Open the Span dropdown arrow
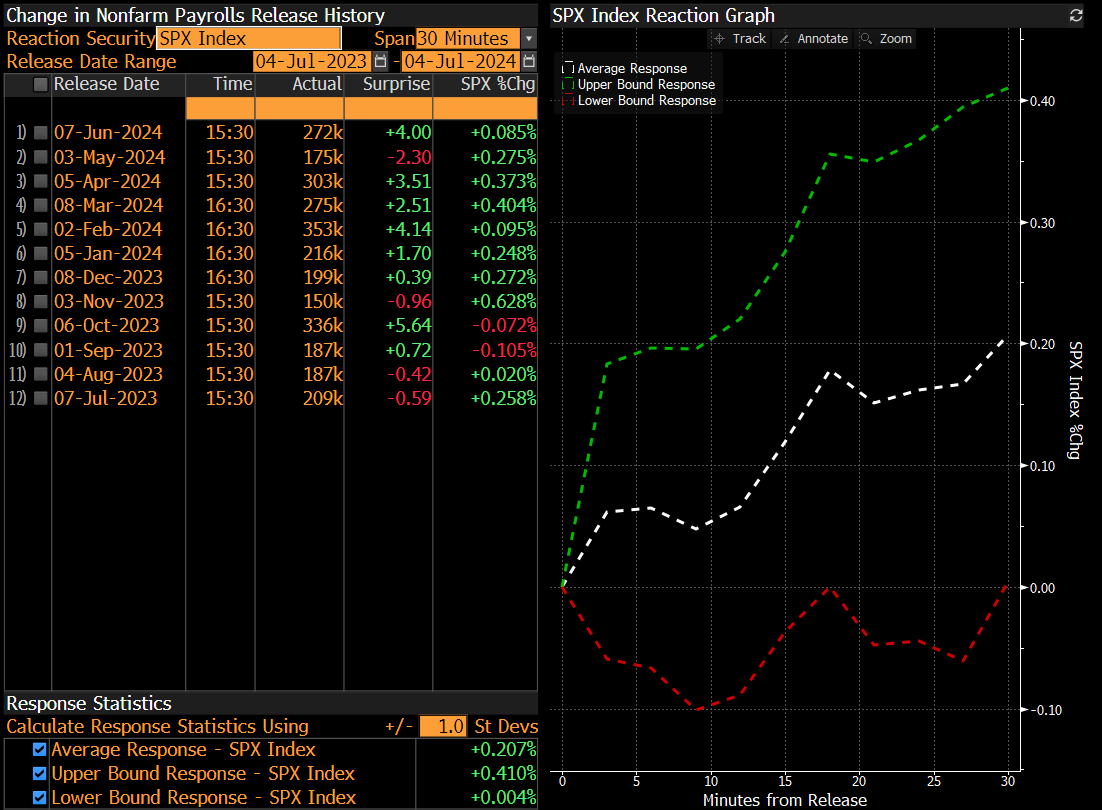The width and height of the screenshot is (1102, 810). coord(529,39)
